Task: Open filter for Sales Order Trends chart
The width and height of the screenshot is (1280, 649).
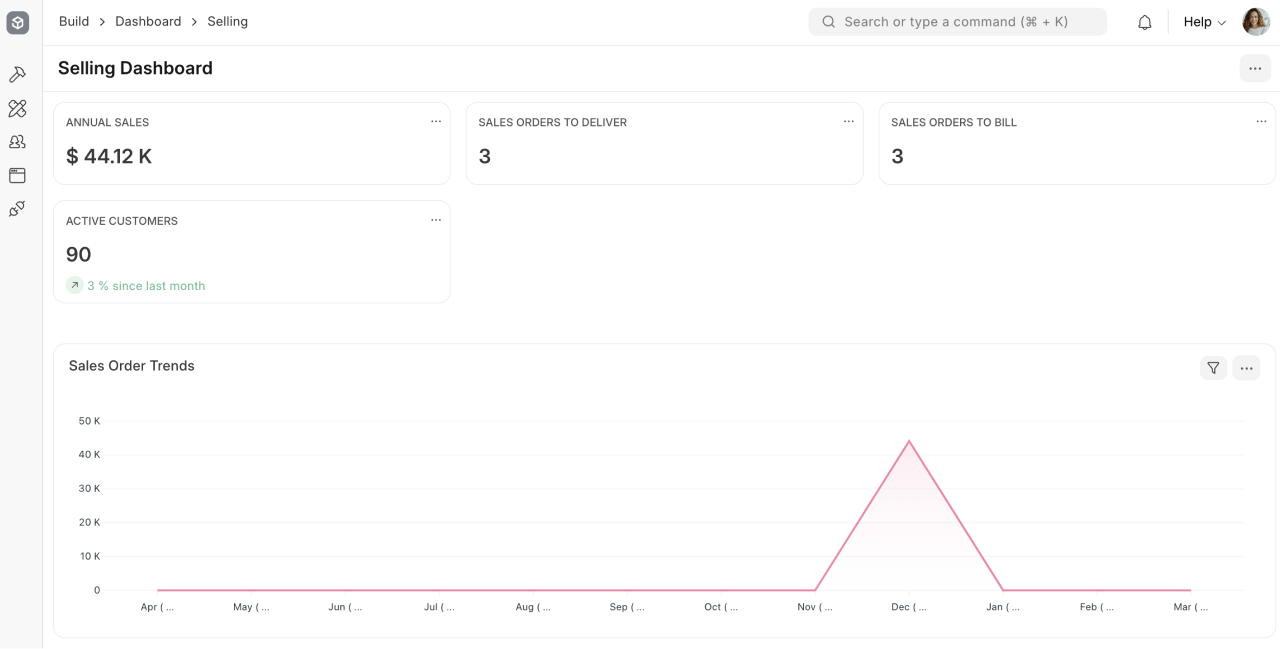Action: pyautogui.click(x=1213, y=368)
